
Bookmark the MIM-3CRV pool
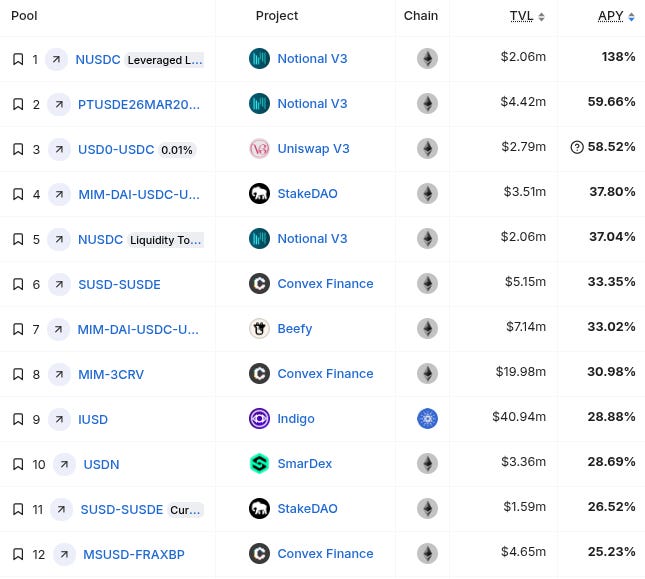click(x=18, y=374)
